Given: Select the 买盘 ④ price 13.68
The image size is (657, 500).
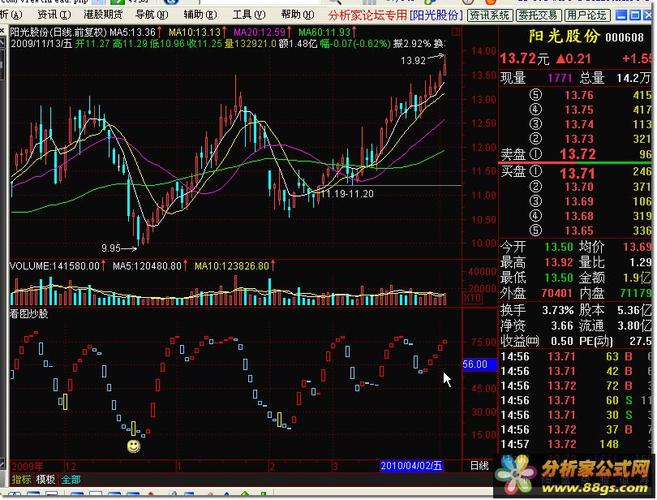Looking at the screenshot, I should pos(579,216).
